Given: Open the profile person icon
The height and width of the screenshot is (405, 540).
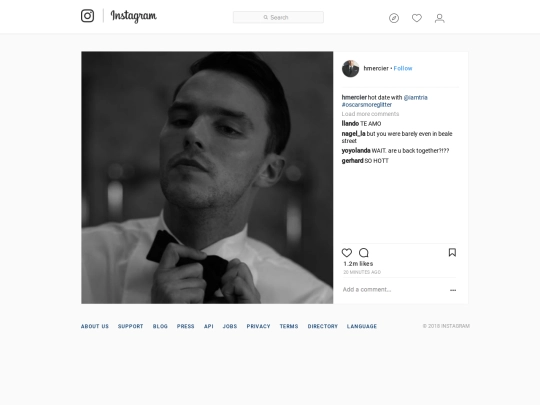Looking at the screenshot, I should (x=439, y=18).
